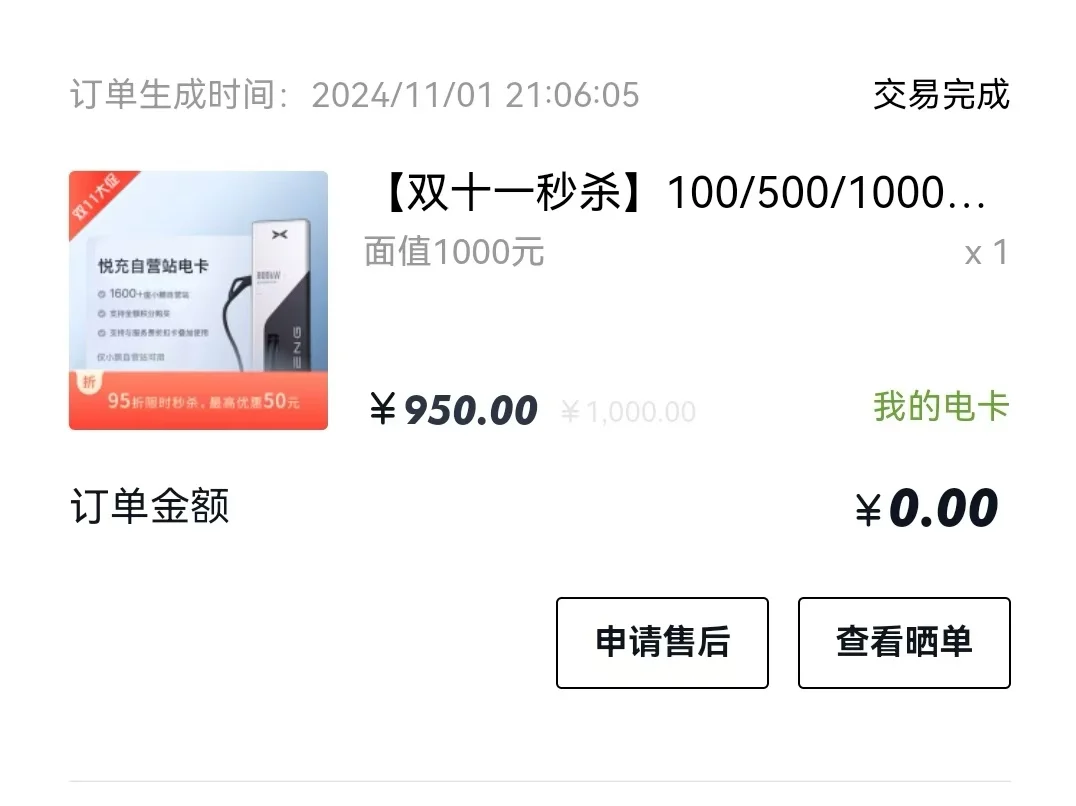The image size is (1076, 806).
Task: Open the 我的电卡 link
Action: (x=942, y=406)
